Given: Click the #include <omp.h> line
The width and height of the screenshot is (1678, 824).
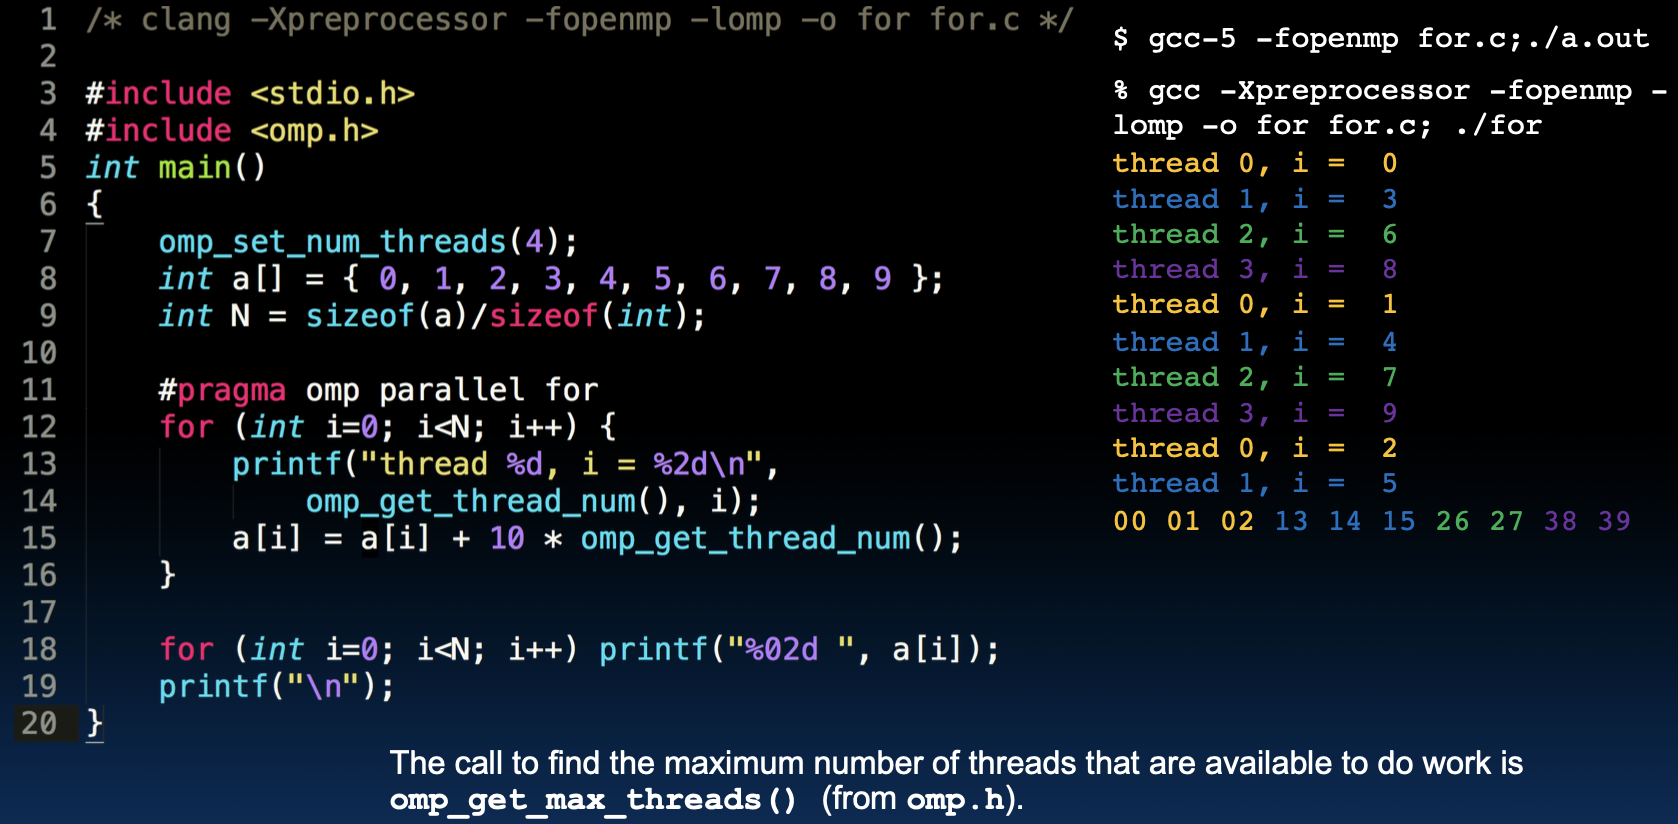Looking at the screenshot, I should 232,130.
